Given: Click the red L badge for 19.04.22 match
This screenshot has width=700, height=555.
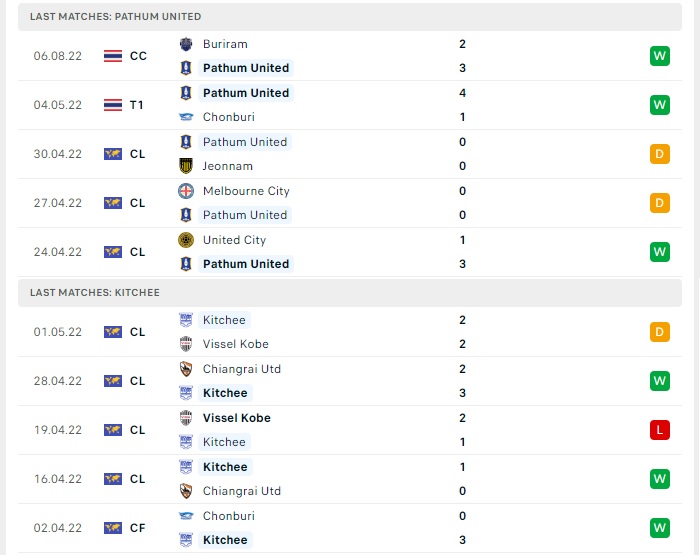Looking at the screenshot, I should (660, 430).
